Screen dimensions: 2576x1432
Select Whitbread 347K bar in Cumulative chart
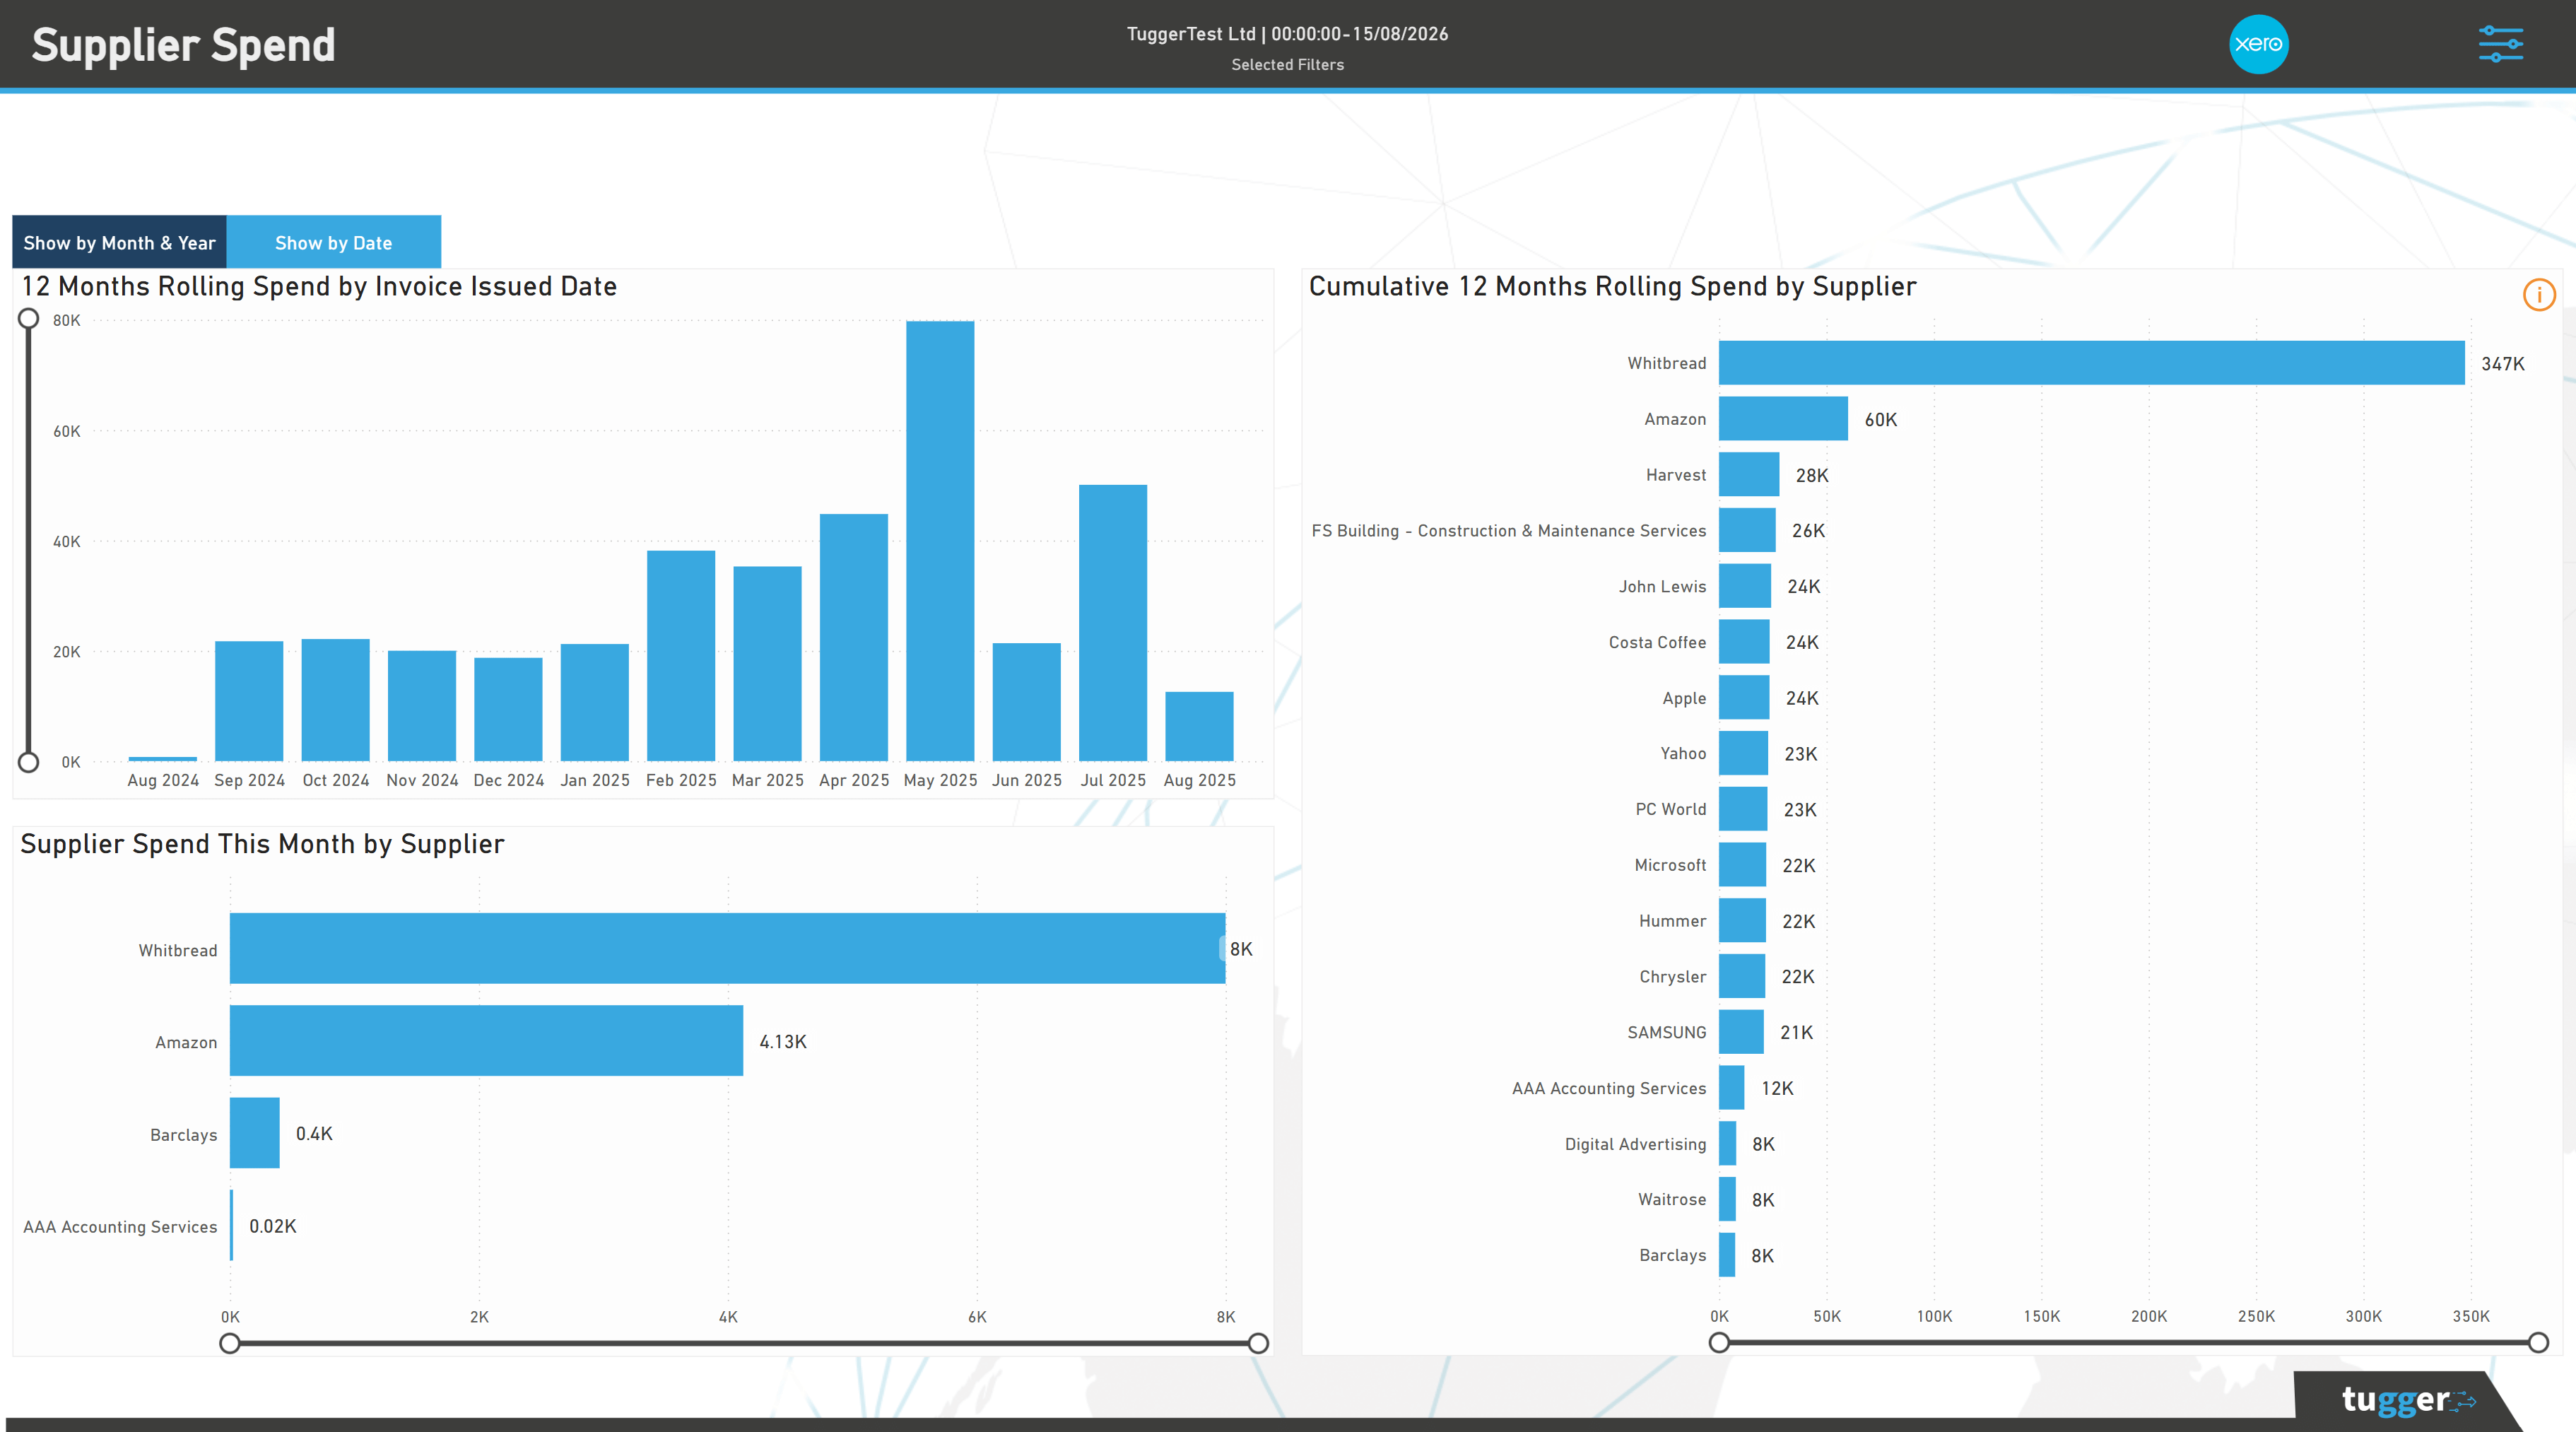tap(2091, 363)
